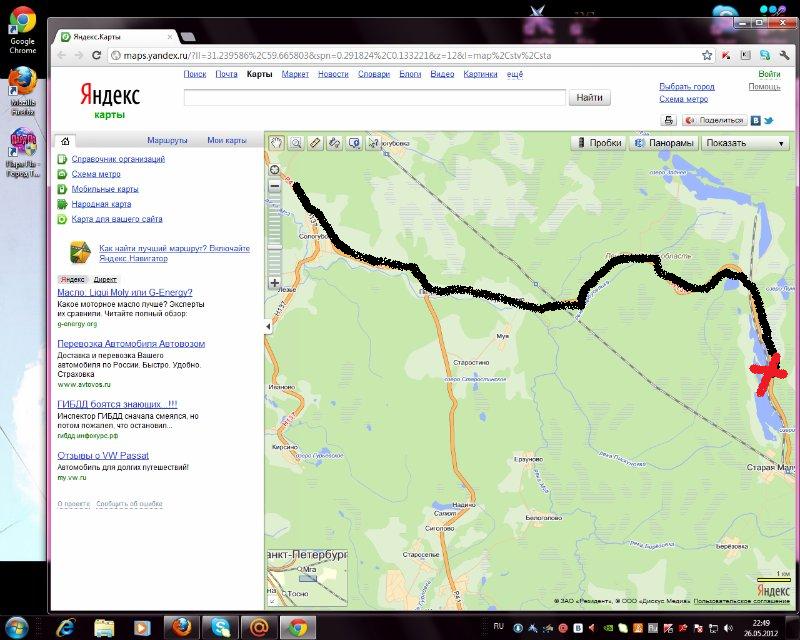Open the Почта service link
The height and width of the screenshot is (640, 800).
point(227,74)
